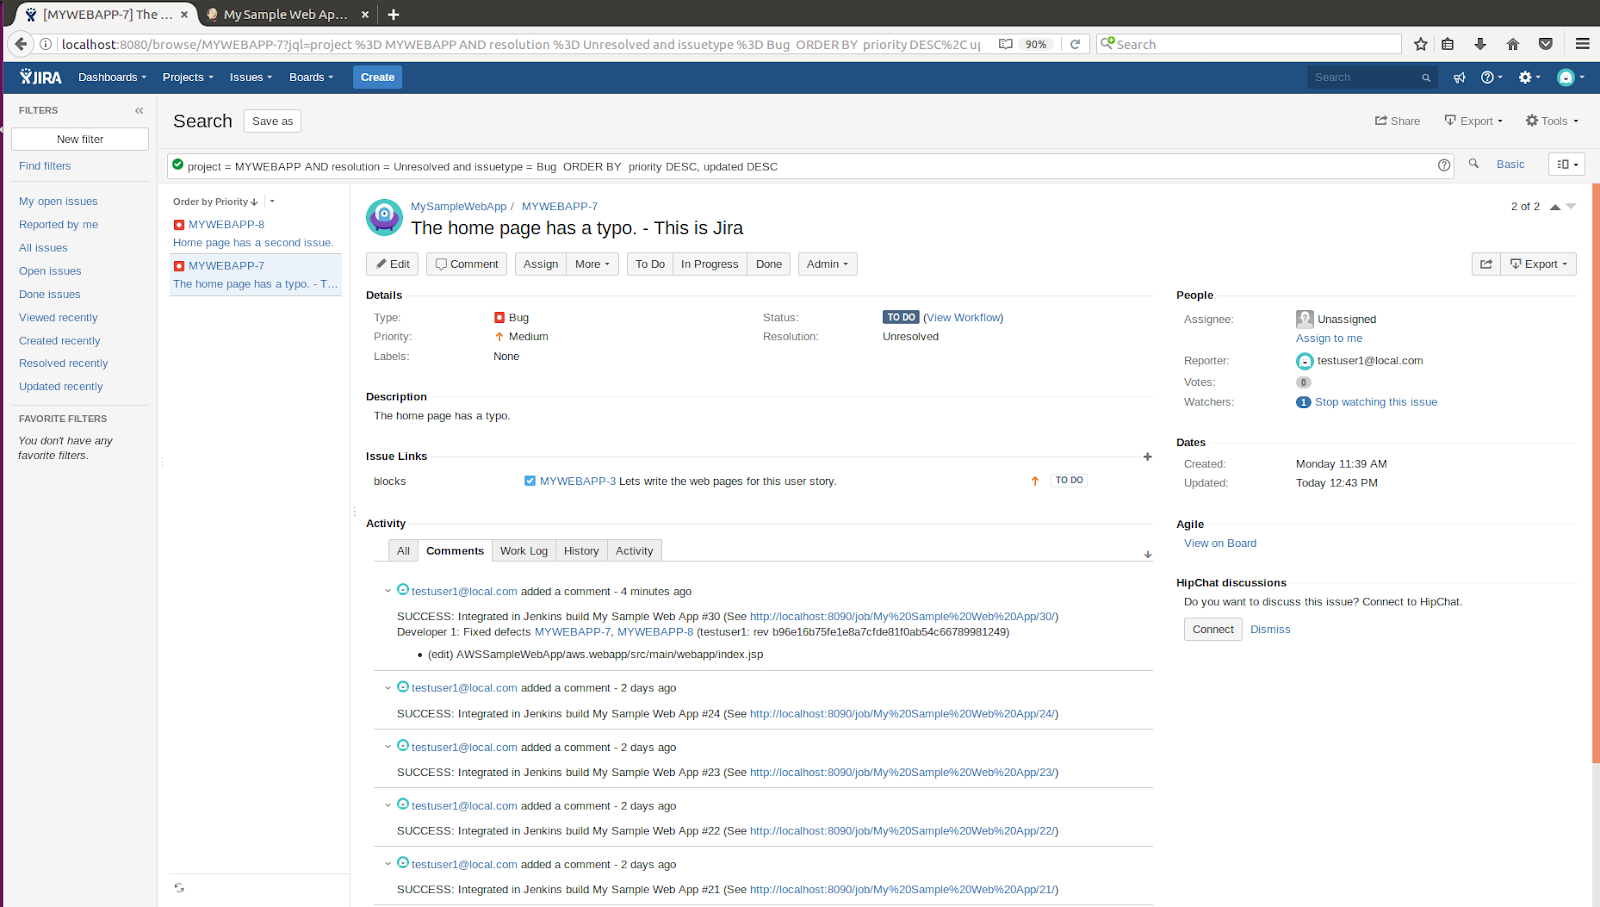Click the Connect to HipChat button

[1213, 629]
